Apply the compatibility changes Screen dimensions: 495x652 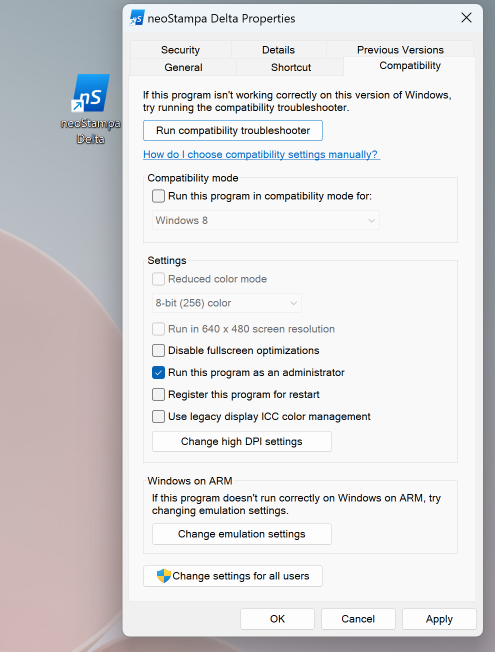point(439,619)
